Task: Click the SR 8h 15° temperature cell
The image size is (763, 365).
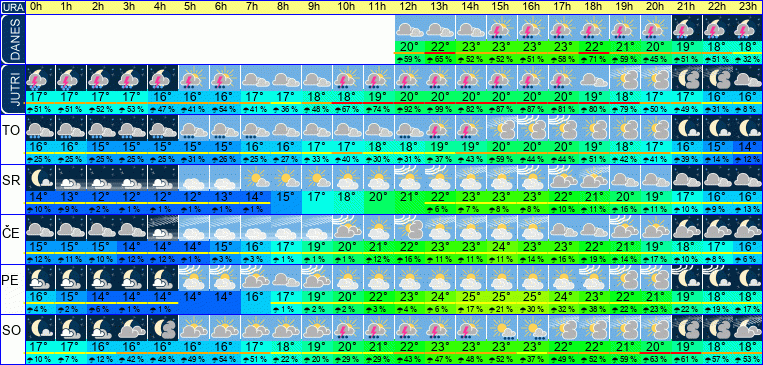Action: click(286, 196)
